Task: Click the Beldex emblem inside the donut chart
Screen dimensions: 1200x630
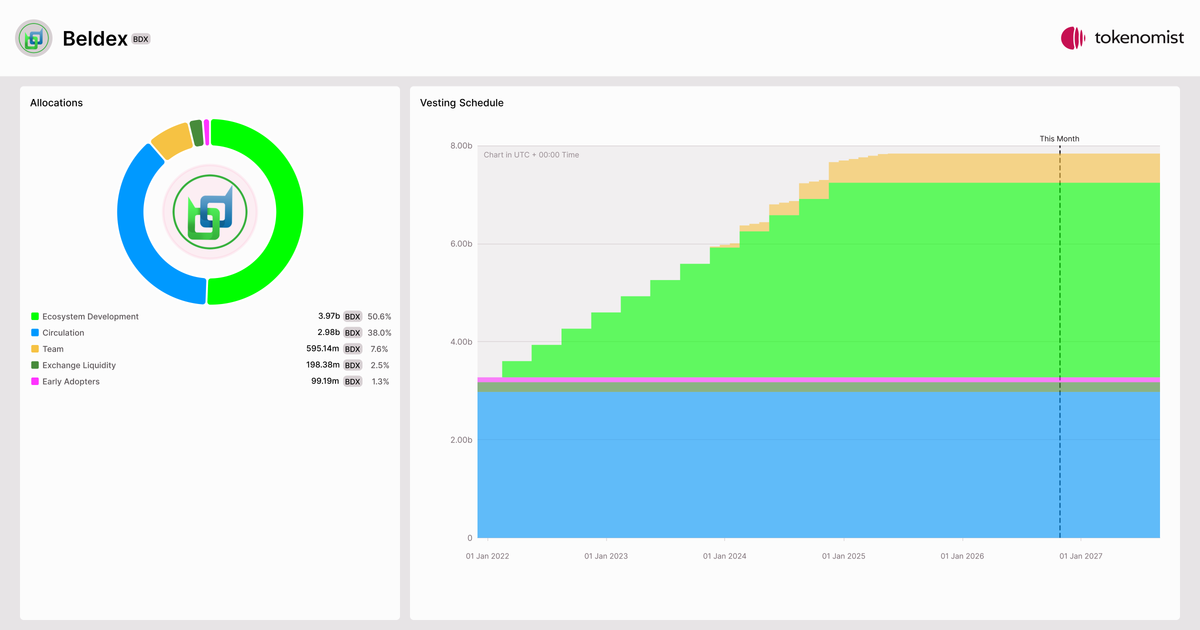Action: pyautogui.click(x=210, y=211)
